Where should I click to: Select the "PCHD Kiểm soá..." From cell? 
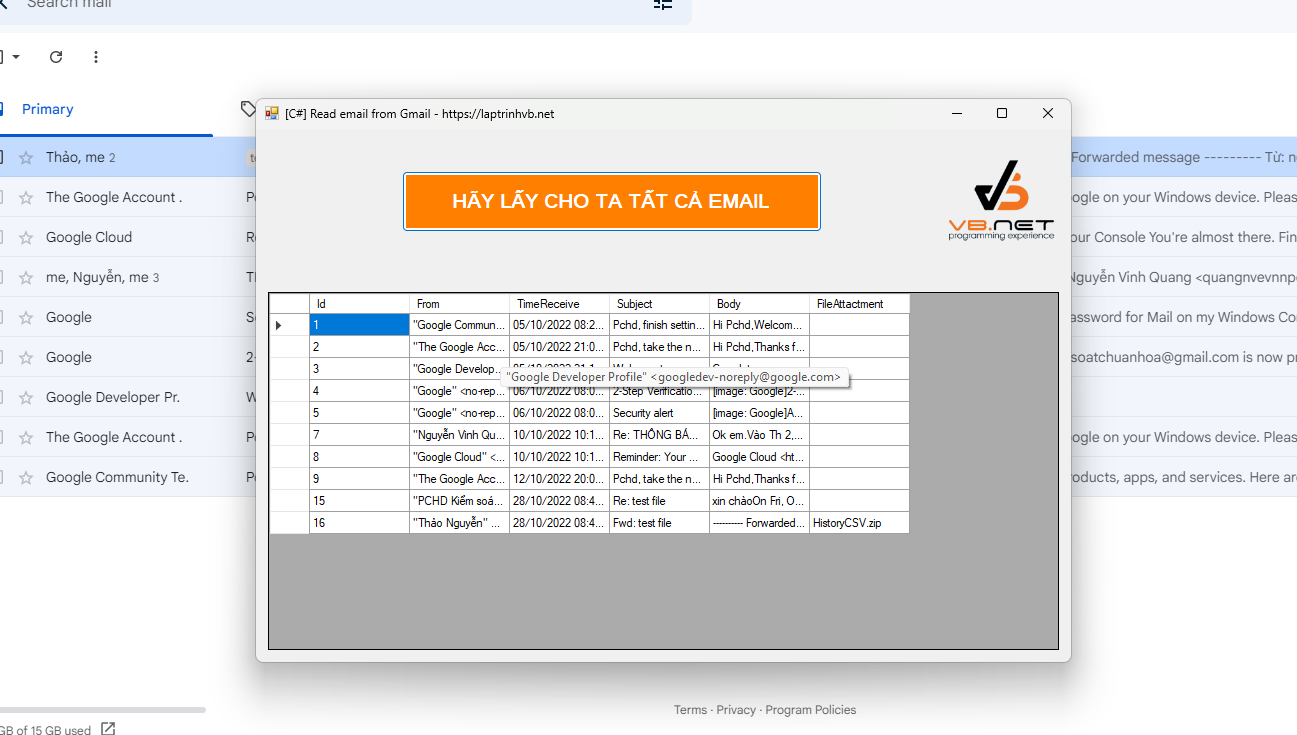[459, 501]
